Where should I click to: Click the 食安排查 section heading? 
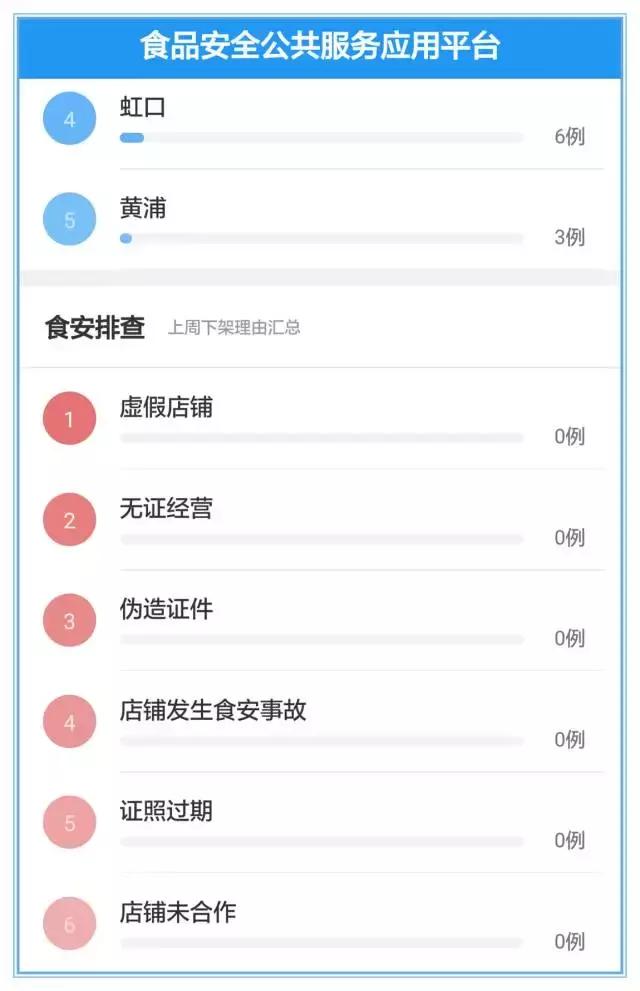pos(95,327)
